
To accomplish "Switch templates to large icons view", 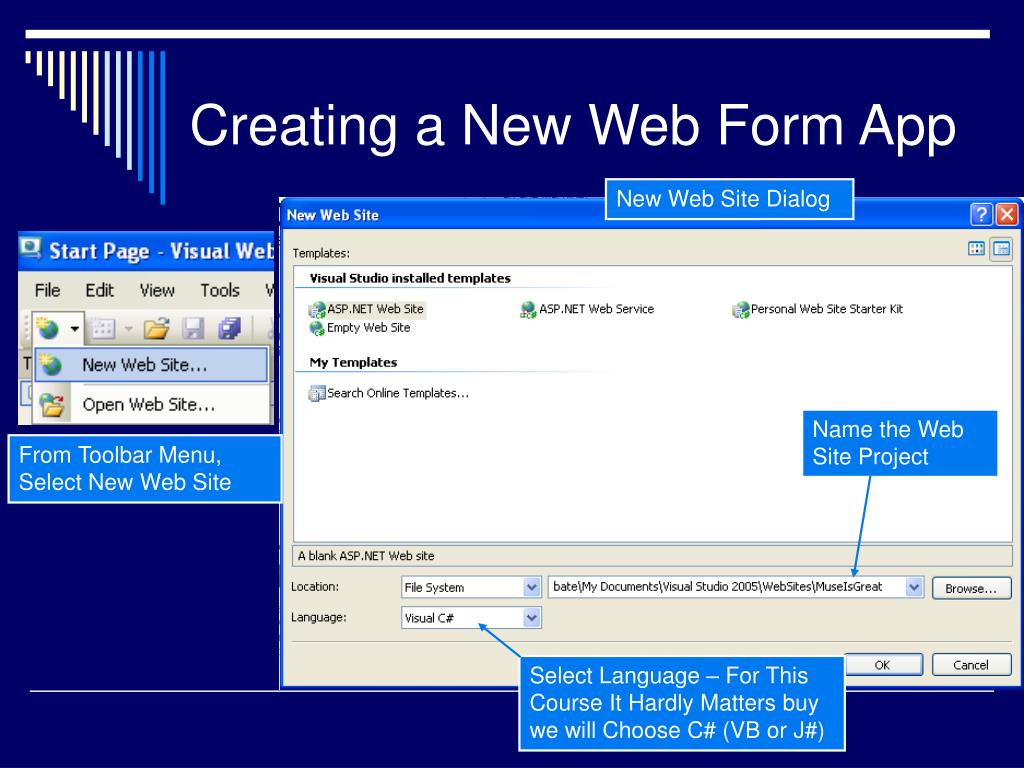I will (976, 249).
